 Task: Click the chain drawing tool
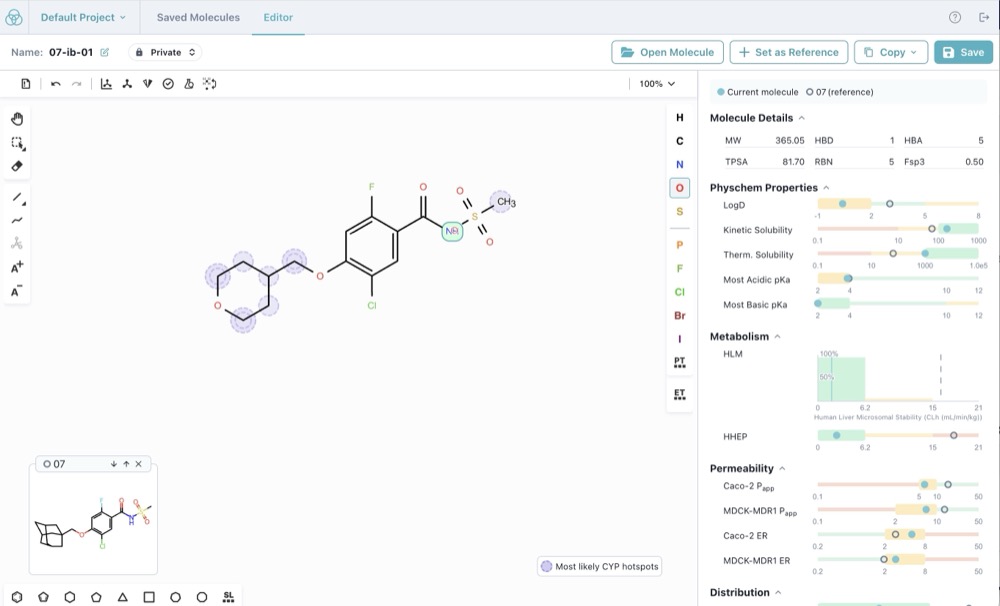click(17, 220)
